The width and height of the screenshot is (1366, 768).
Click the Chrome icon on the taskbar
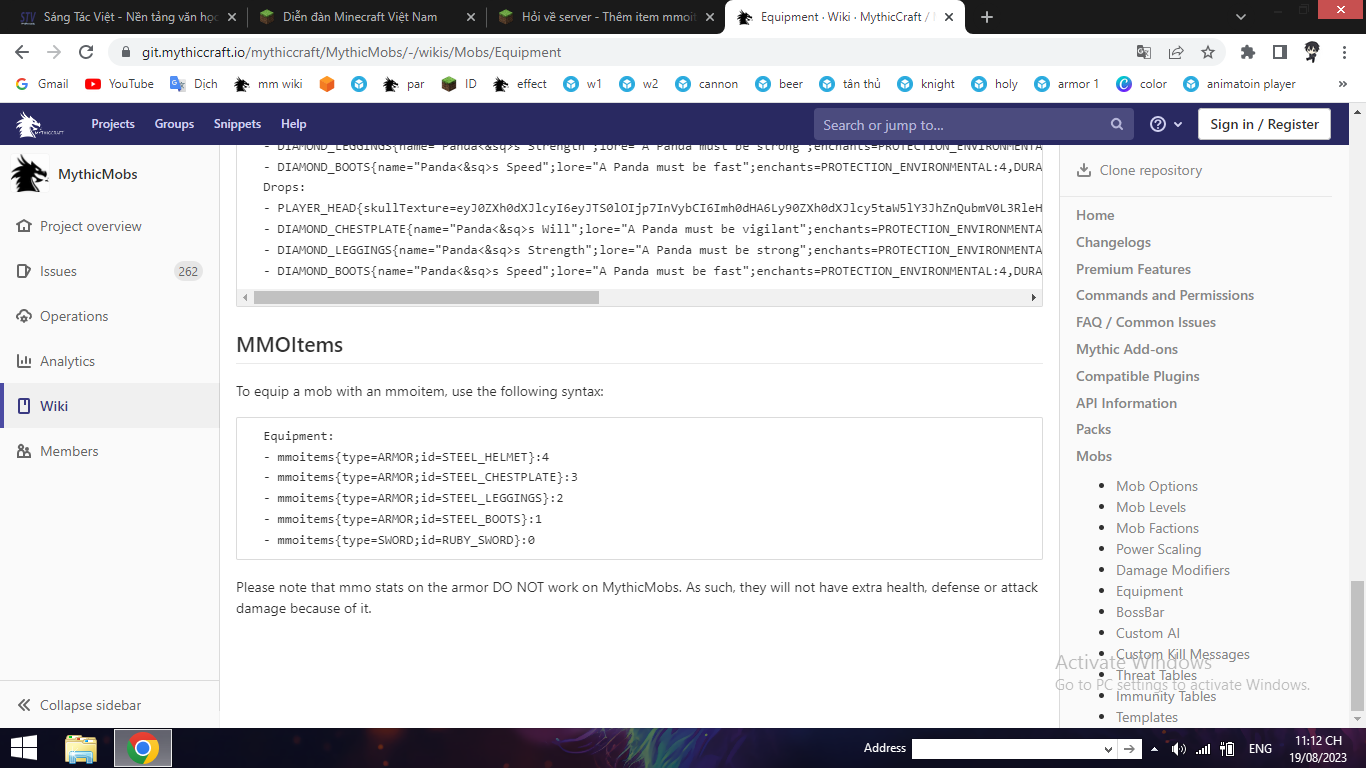tap(143, 748)
